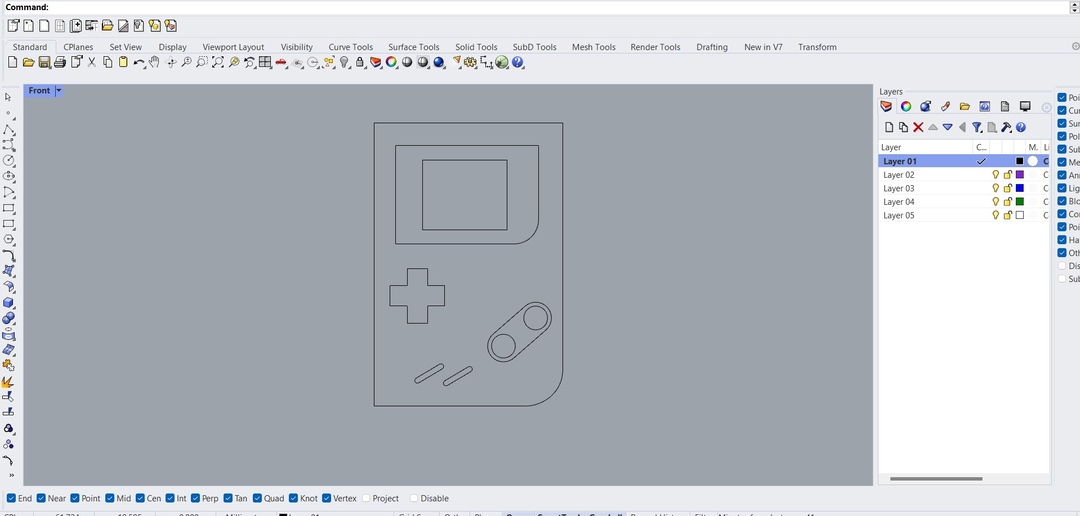Open the Libraries folder tab in panel

point(965,107)
